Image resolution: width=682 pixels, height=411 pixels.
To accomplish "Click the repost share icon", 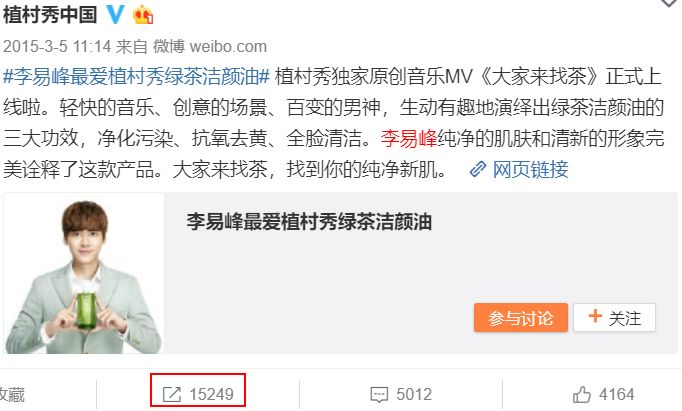I will (x=171, y=394).
